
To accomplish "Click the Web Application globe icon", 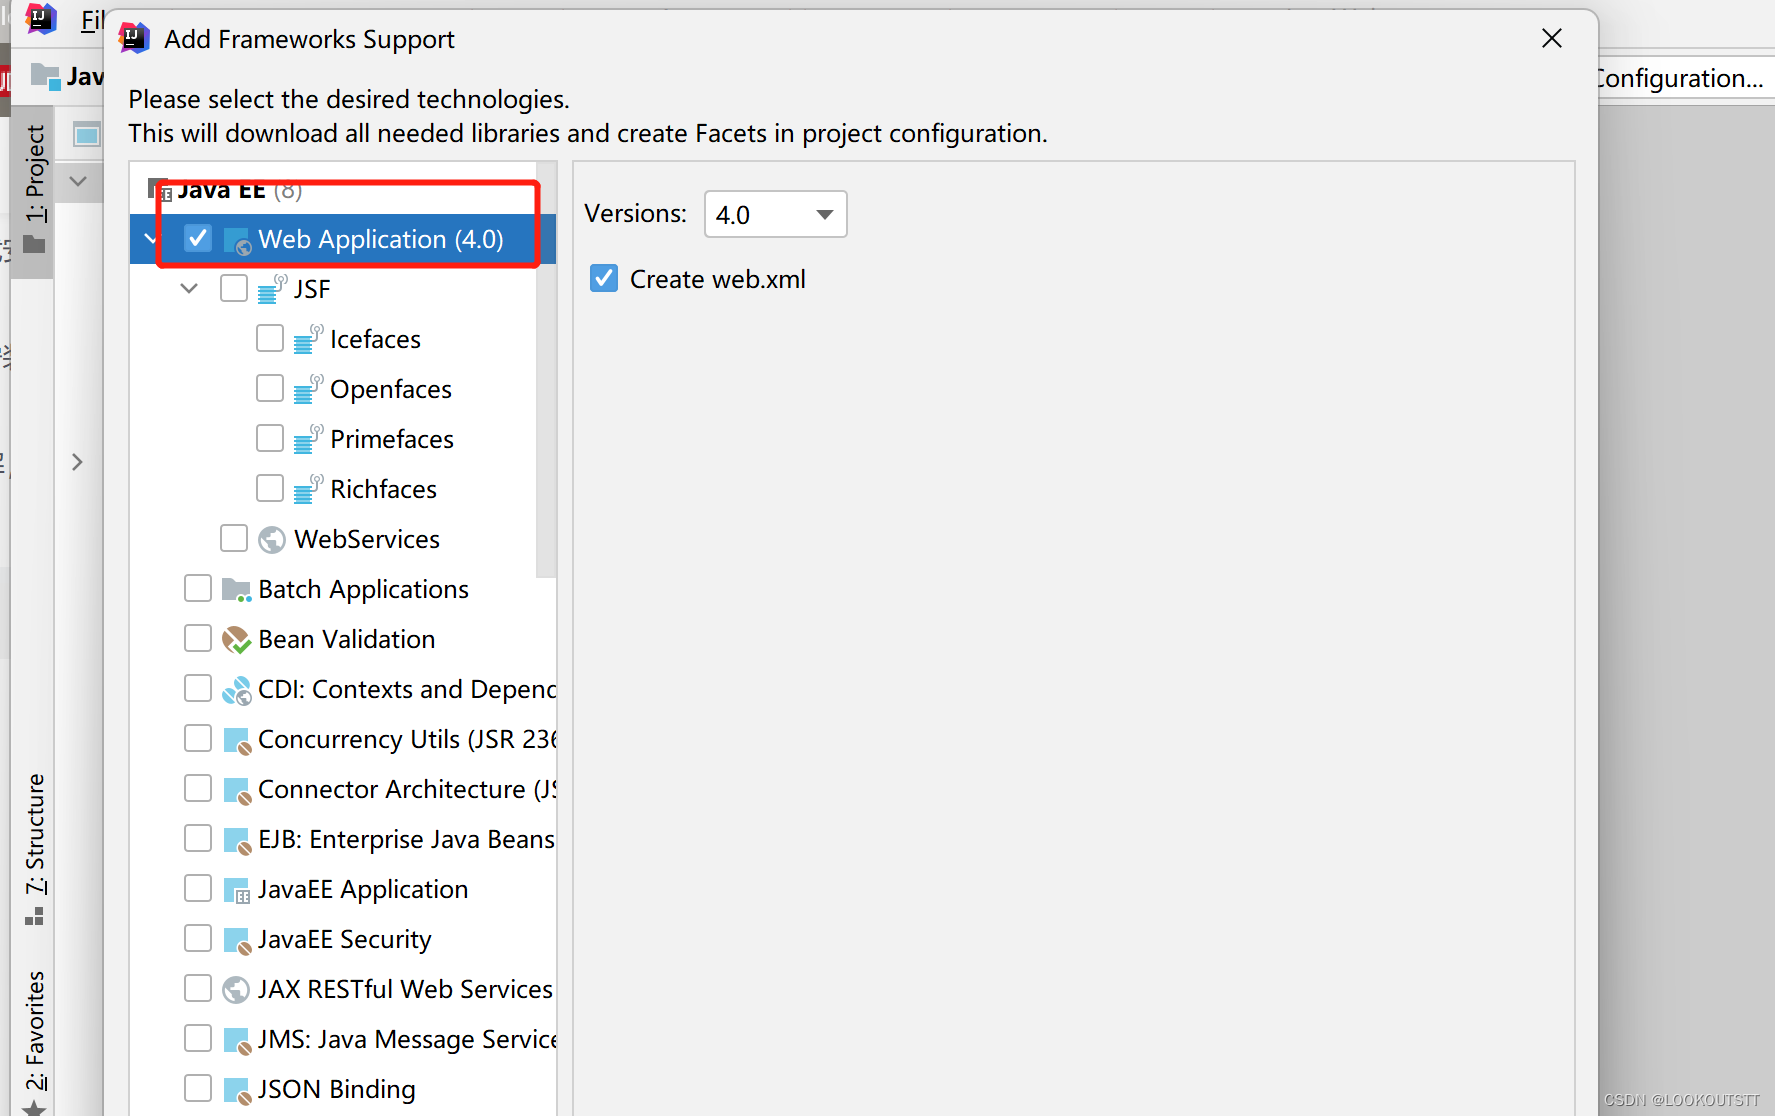I will click(237, 241).
